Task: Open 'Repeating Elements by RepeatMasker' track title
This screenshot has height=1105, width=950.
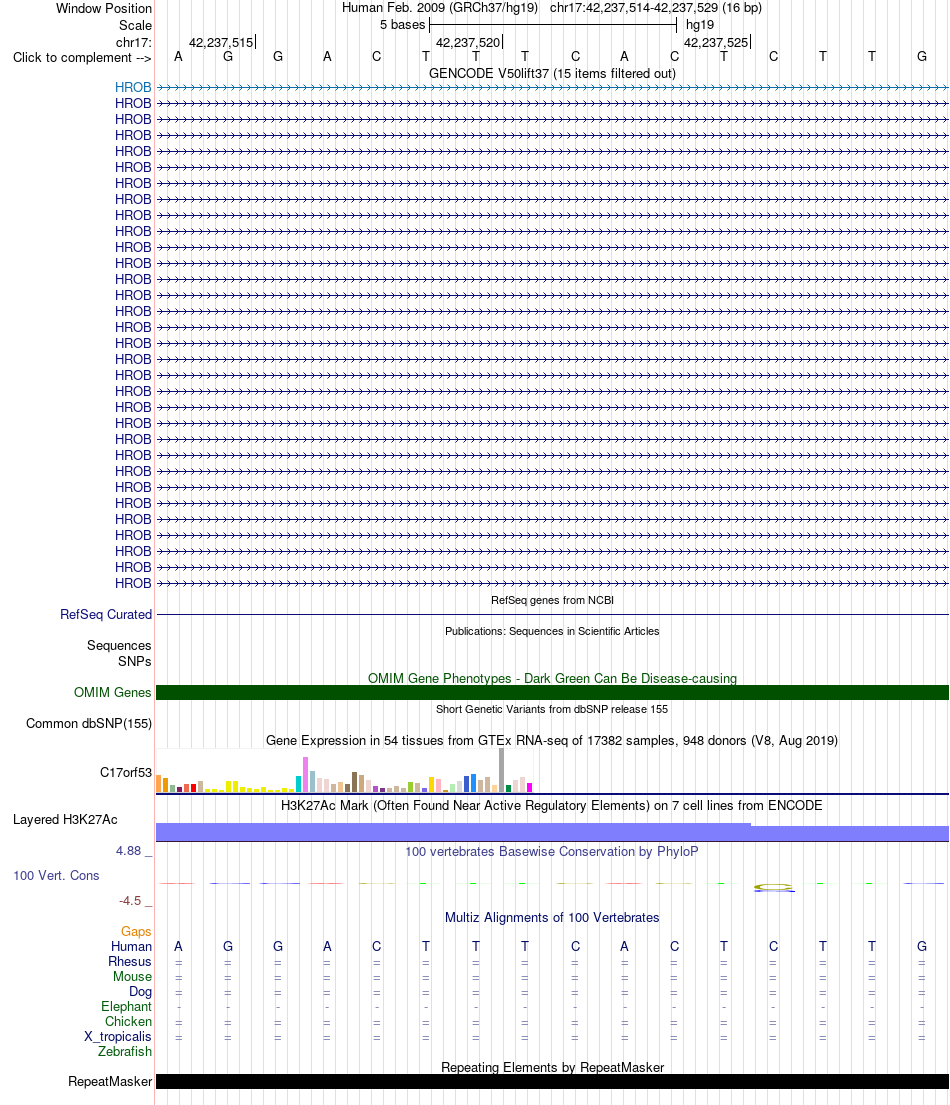Action: pos(553,1067)
